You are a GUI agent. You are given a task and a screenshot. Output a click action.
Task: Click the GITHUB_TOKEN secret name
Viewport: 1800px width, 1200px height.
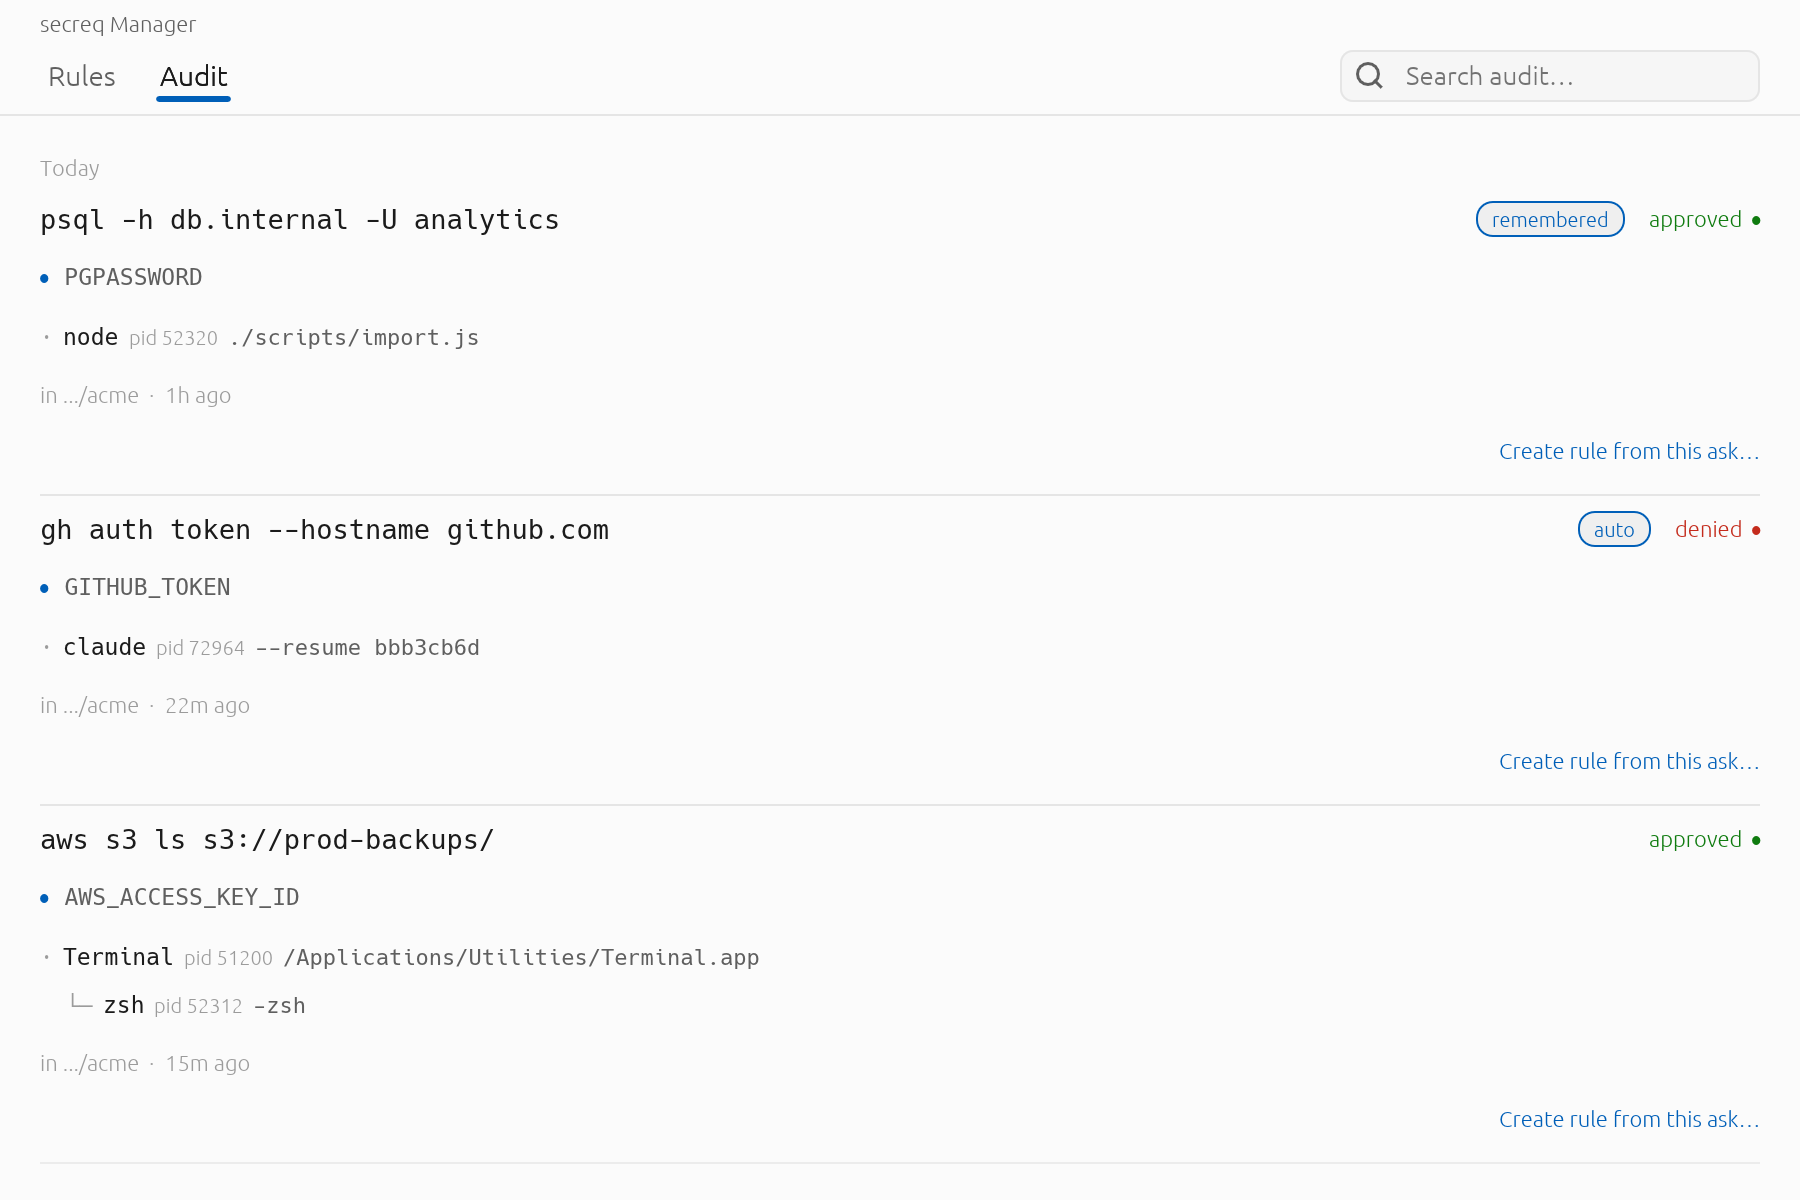coord(147,588)
